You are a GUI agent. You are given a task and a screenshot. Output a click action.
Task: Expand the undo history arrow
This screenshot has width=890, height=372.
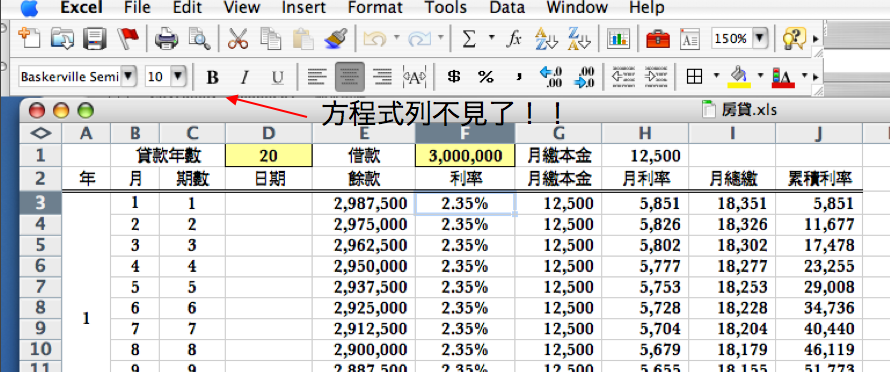click(x=396, y=38)
